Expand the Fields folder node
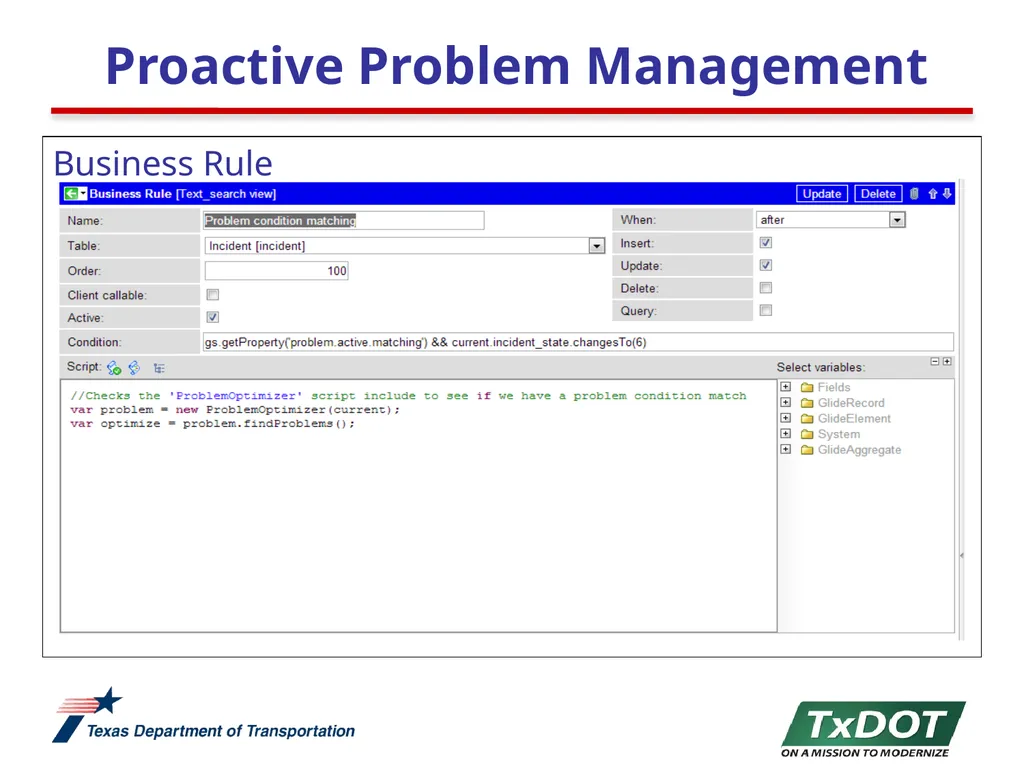 tap(786, 387)
